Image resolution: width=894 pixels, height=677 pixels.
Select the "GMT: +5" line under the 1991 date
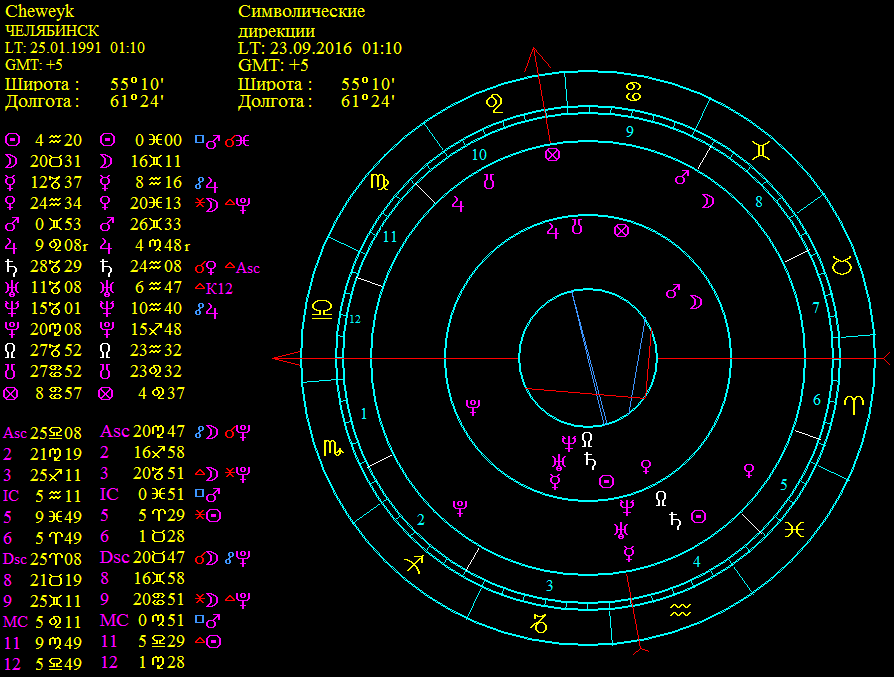[34, 65]
